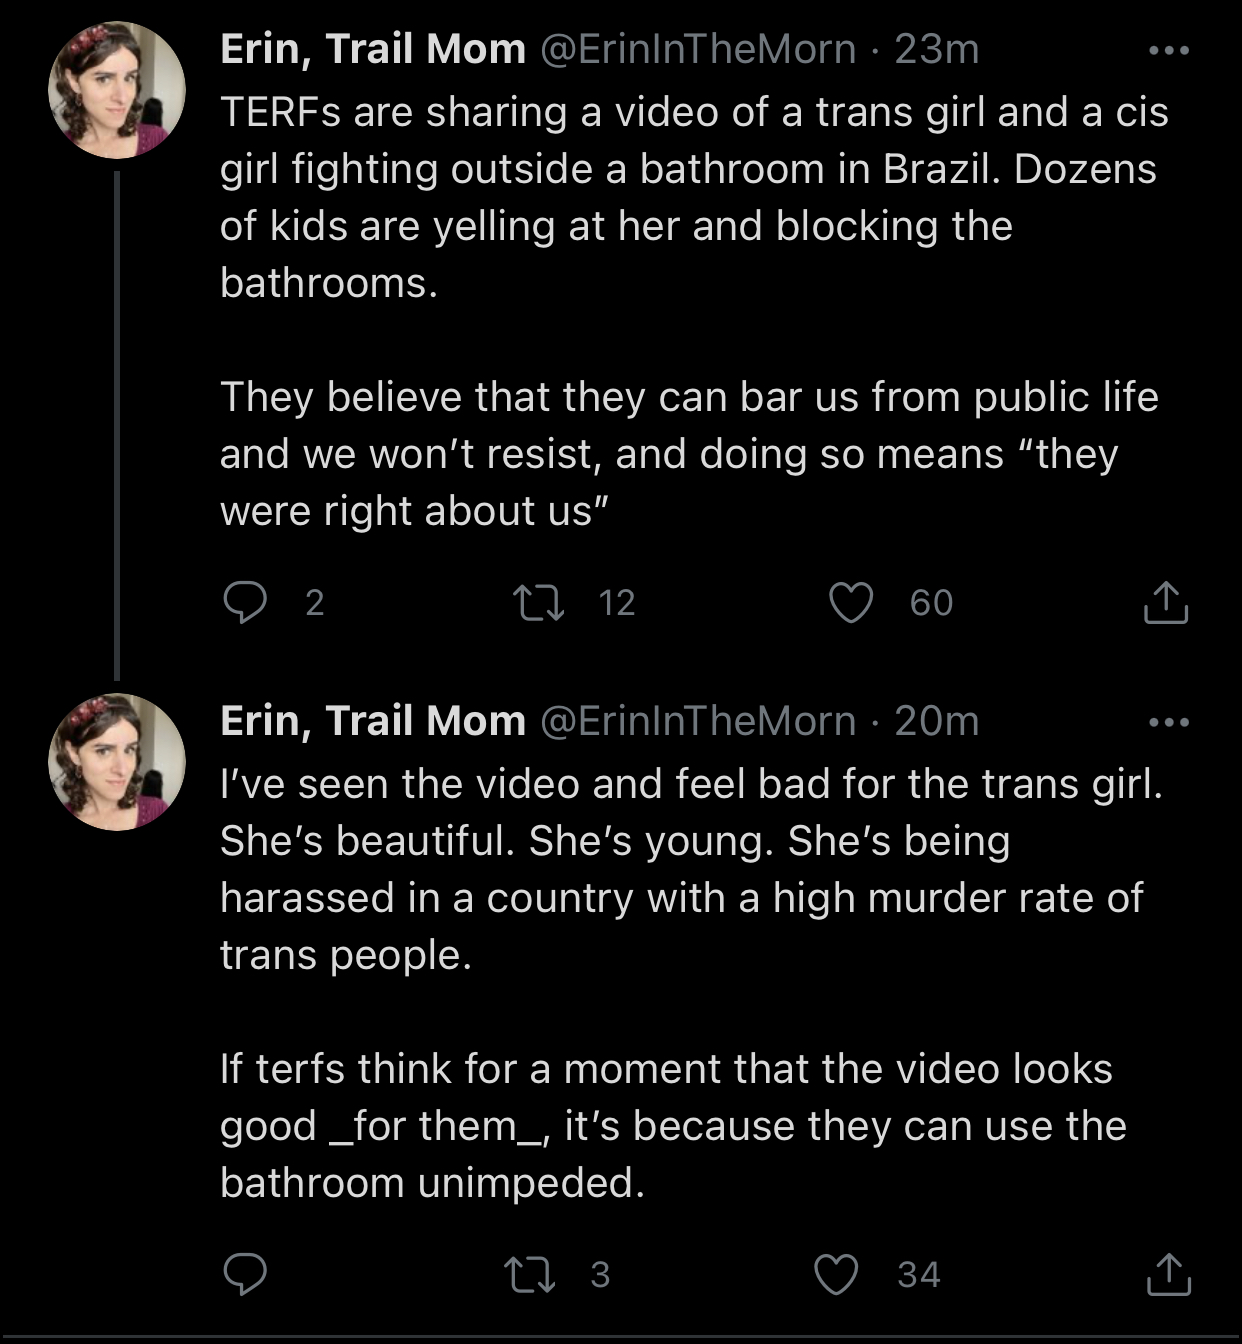
Task: Open "Erin, Trail Mom" name on 20m tweet
Action: coord(372,721)
